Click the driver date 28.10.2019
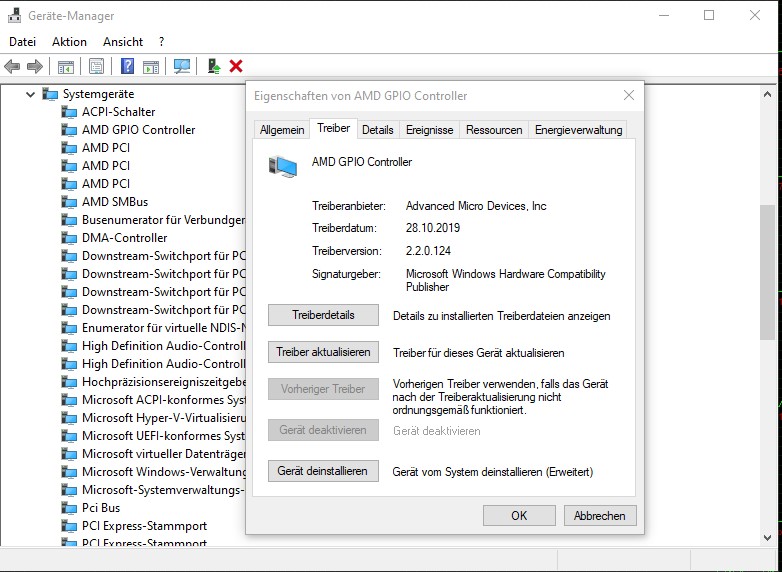This screenshot has width=782, height=572. point(433,228)
